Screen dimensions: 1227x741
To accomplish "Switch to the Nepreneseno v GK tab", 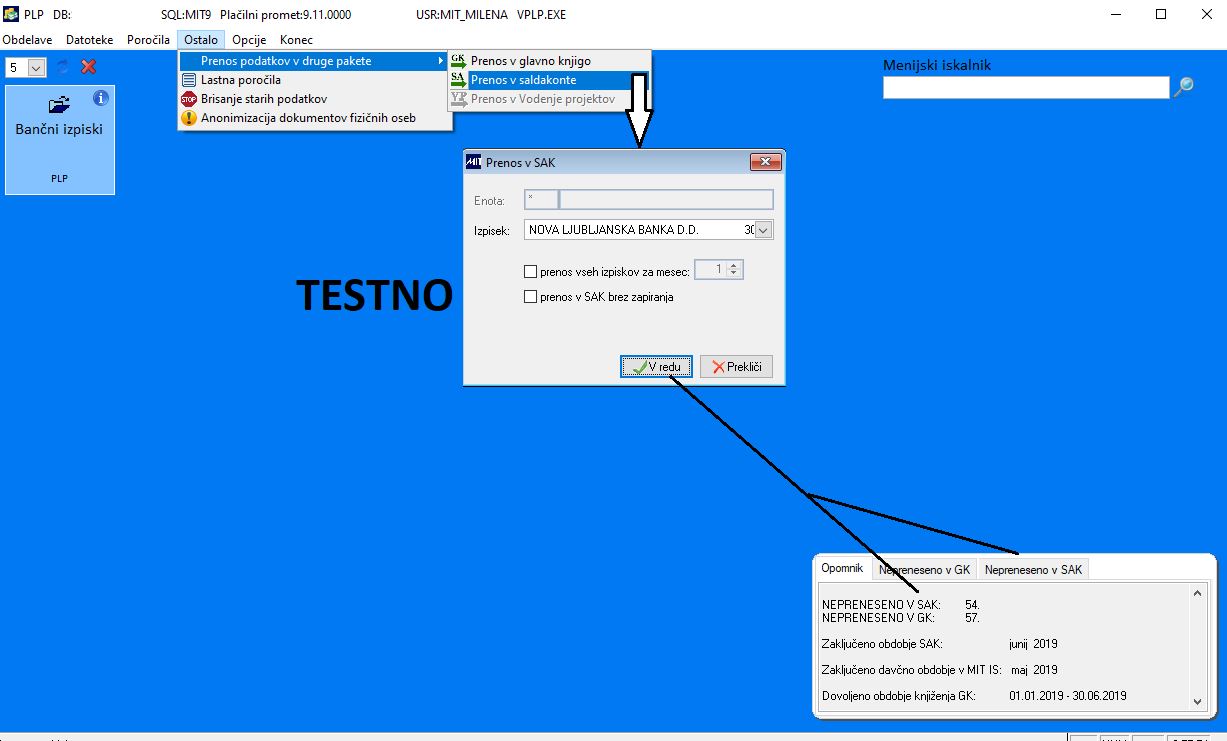I will tap(924, 569).
